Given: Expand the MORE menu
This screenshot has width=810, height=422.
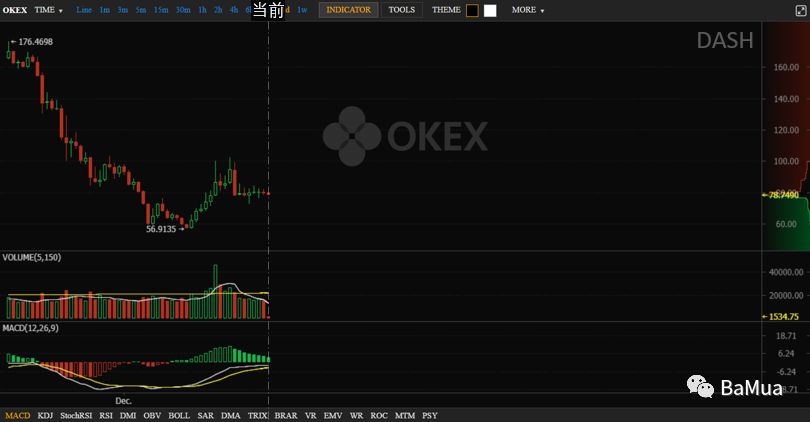Looking at the screenshot, I should [x=527, y=10].
